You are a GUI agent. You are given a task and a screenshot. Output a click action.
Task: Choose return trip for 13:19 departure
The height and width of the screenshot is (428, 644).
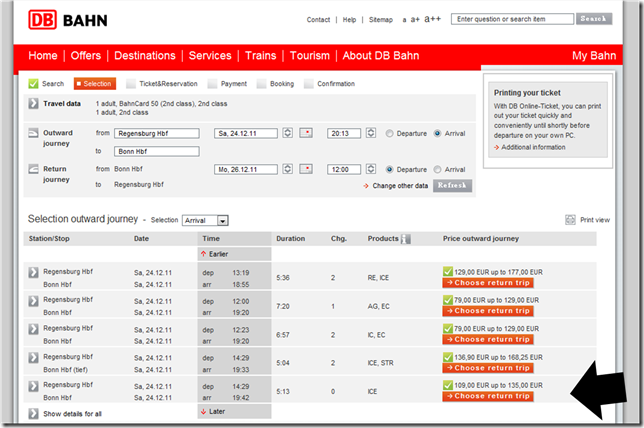click(488, 283)
